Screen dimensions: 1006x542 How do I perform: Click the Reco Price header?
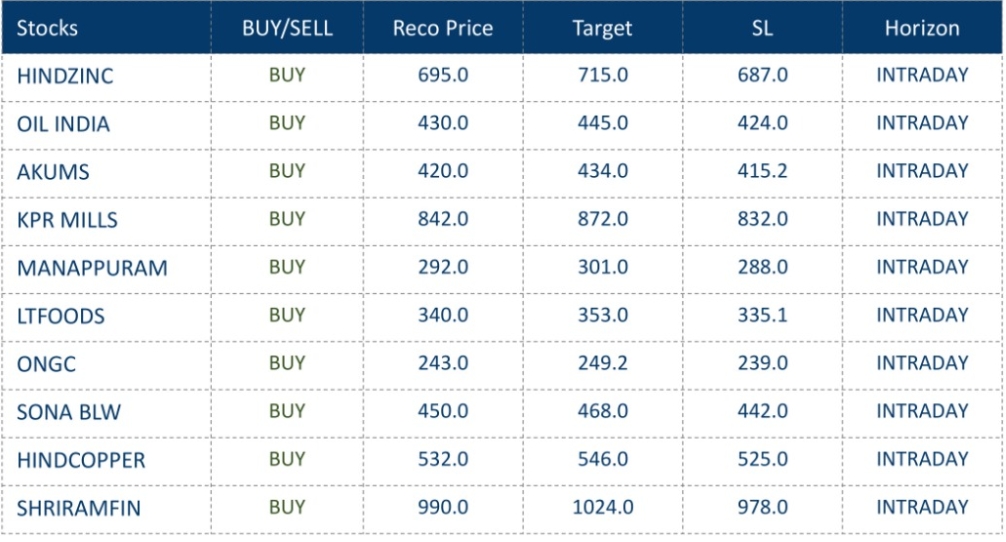click(442, 28)
